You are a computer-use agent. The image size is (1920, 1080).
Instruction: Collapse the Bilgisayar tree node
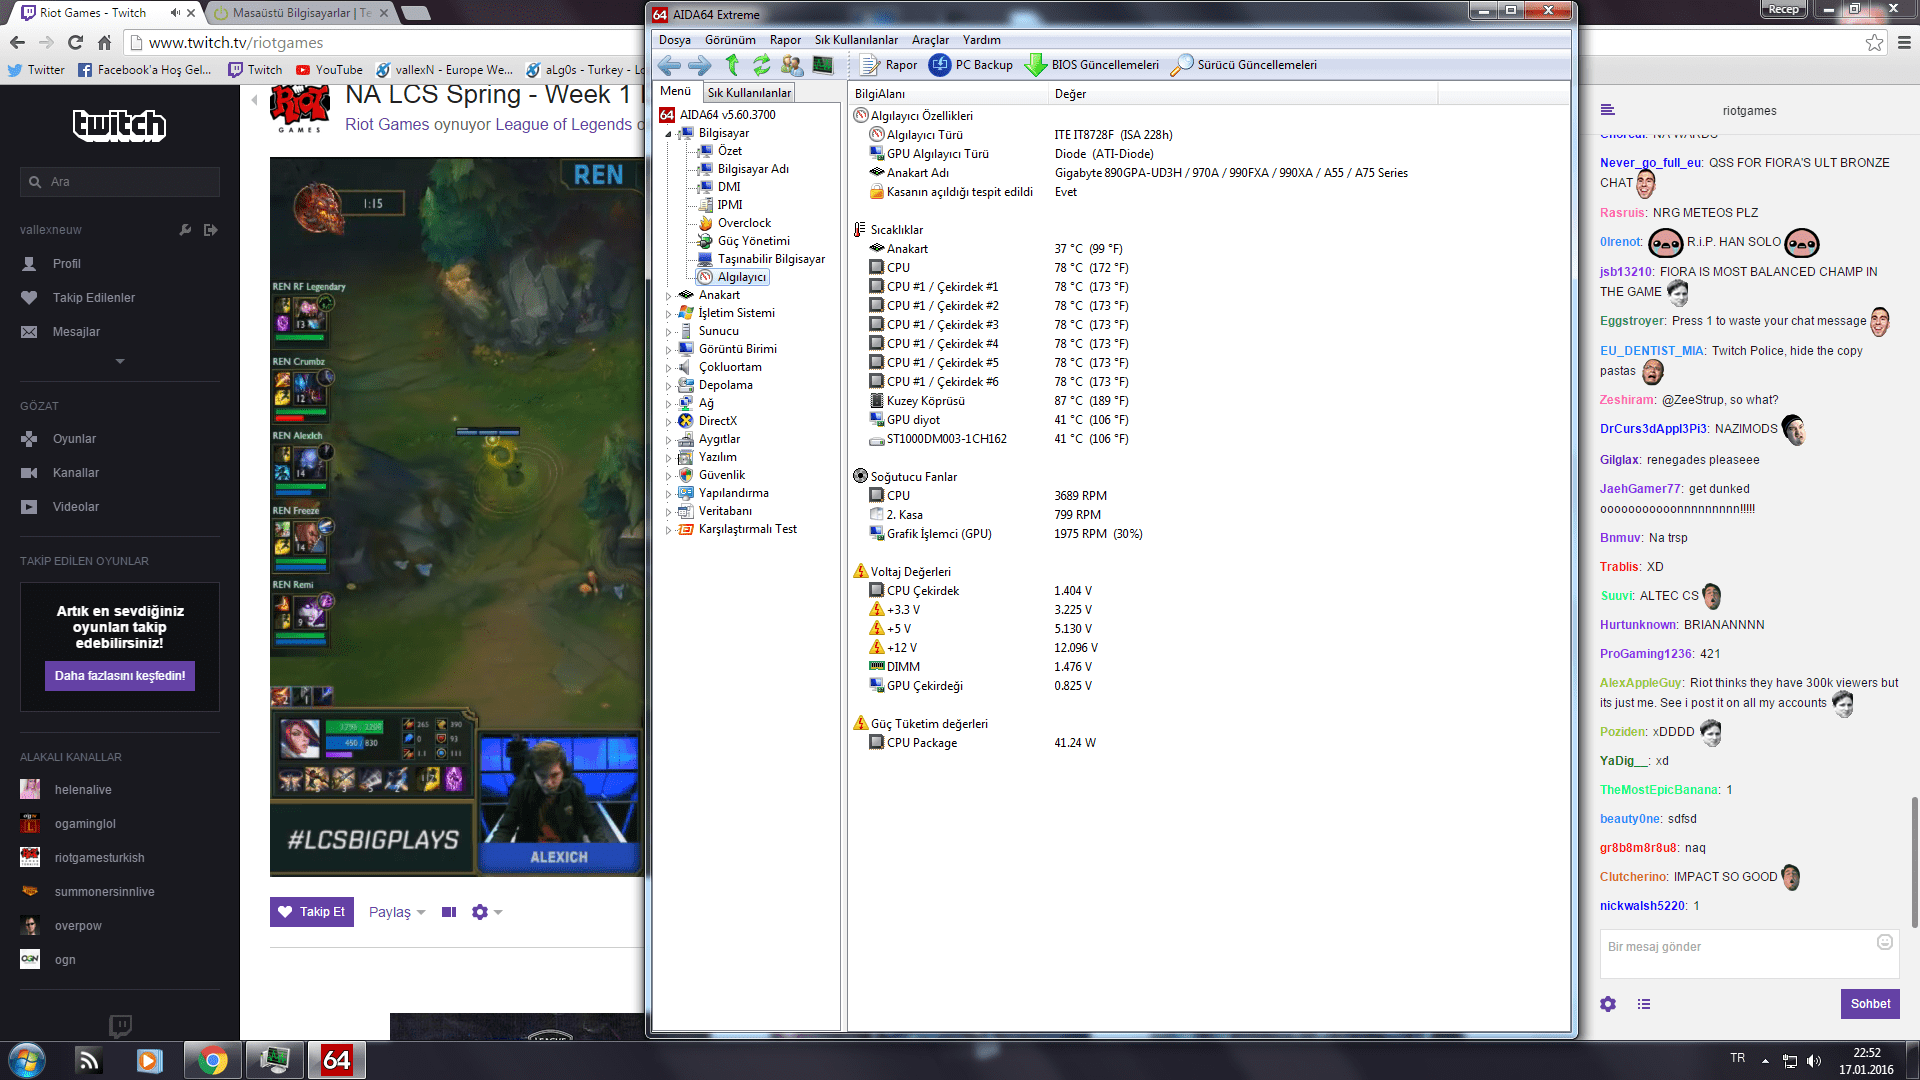(x=669, y=134)
